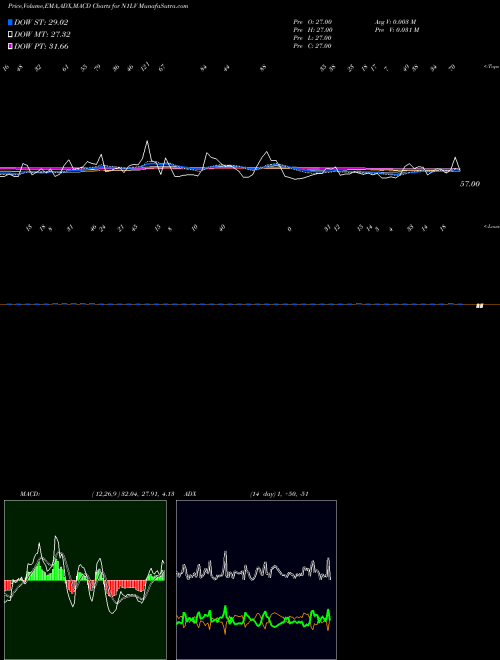500x660 pixels.
Task: Click the Avg V: 0.003 M value
Action: (396, 22)
